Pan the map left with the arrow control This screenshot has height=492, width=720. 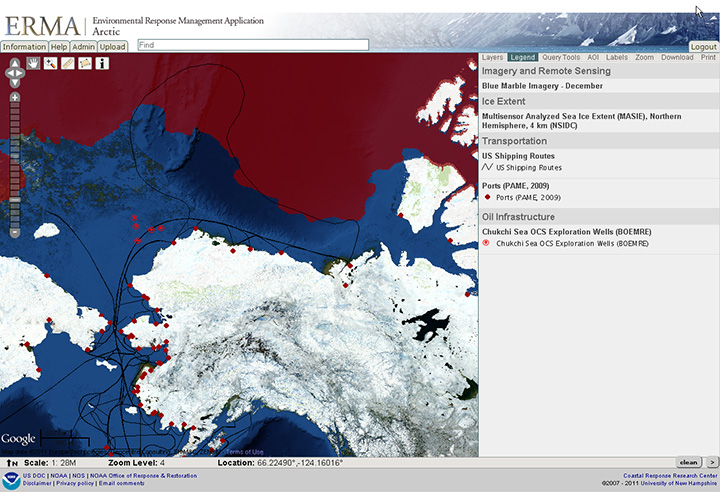(9, 73)
